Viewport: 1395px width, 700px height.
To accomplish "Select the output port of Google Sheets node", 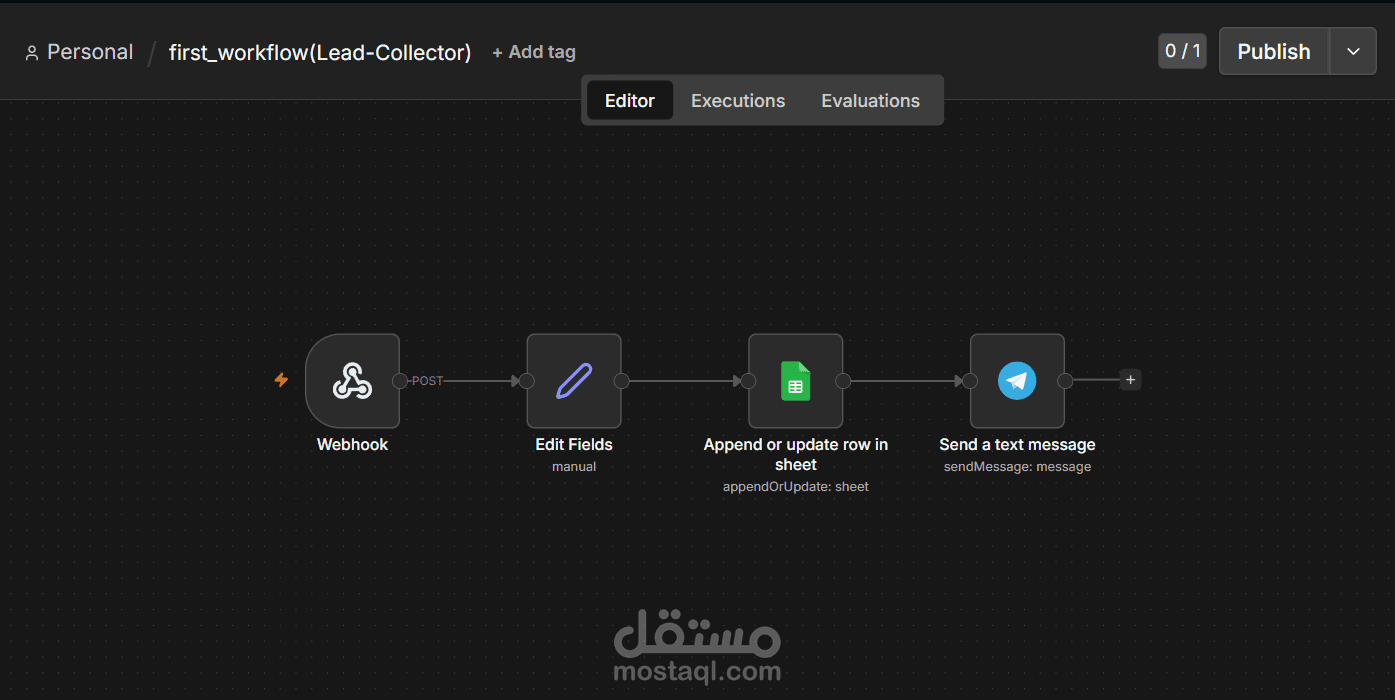I will [x=843, y=380].
